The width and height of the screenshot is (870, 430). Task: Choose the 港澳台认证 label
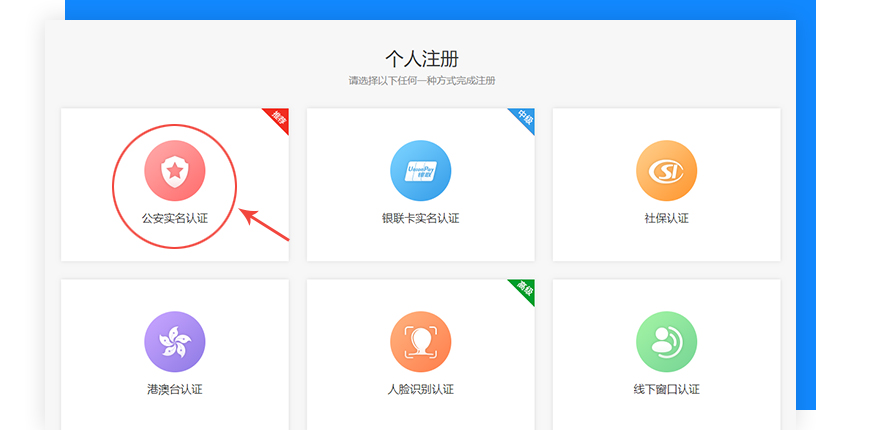[x=175, y=389]
